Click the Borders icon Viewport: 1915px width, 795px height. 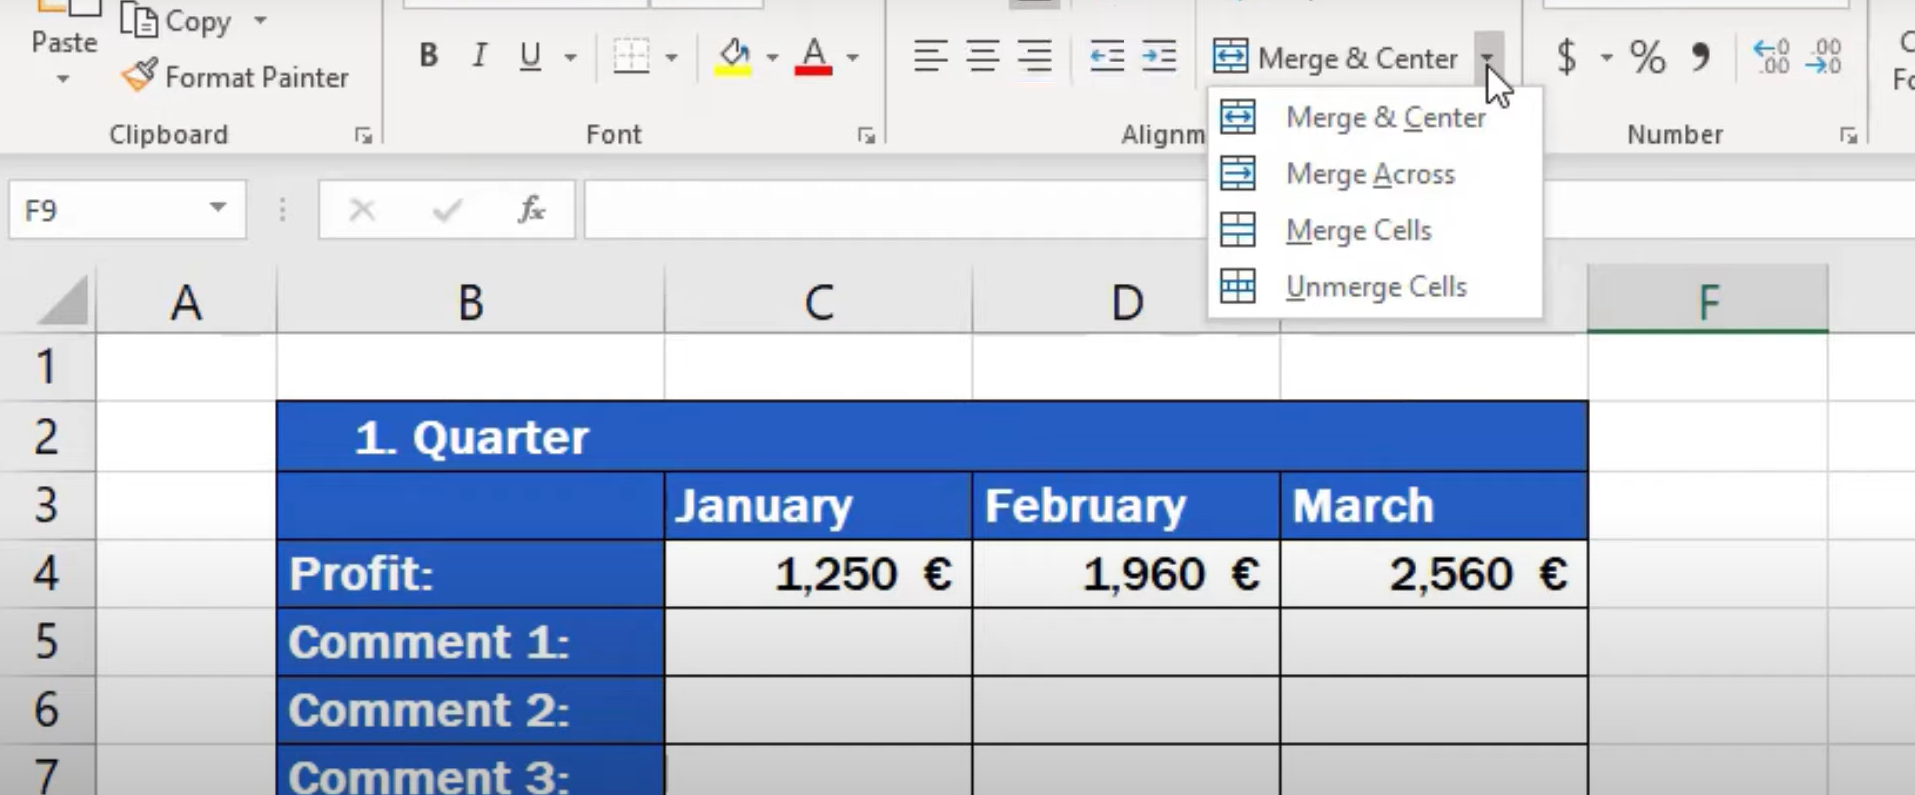[631, 56]
